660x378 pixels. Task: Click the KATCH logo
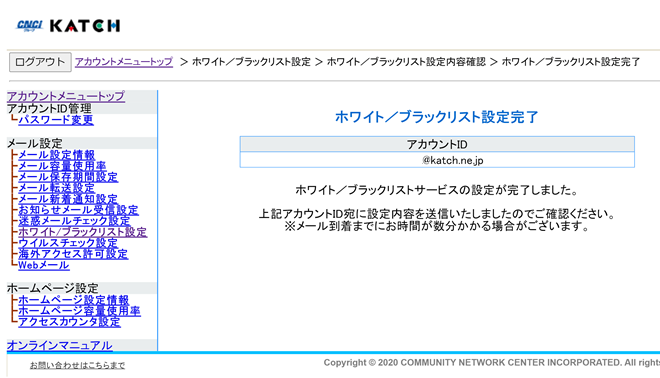tap(85, 26)
